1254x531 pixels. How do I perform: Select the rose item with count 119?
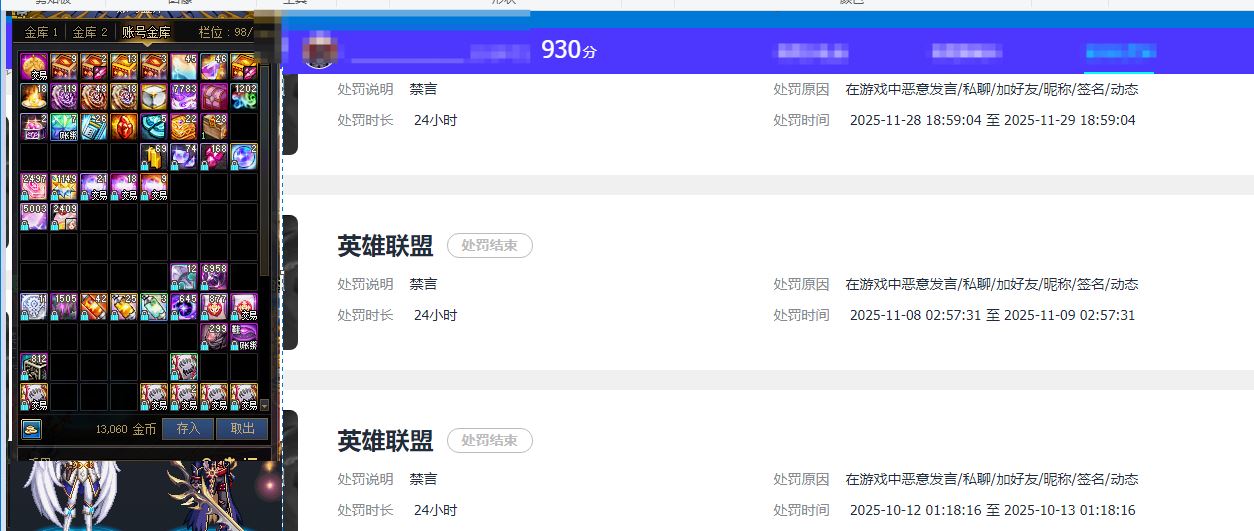pos(64,97)
